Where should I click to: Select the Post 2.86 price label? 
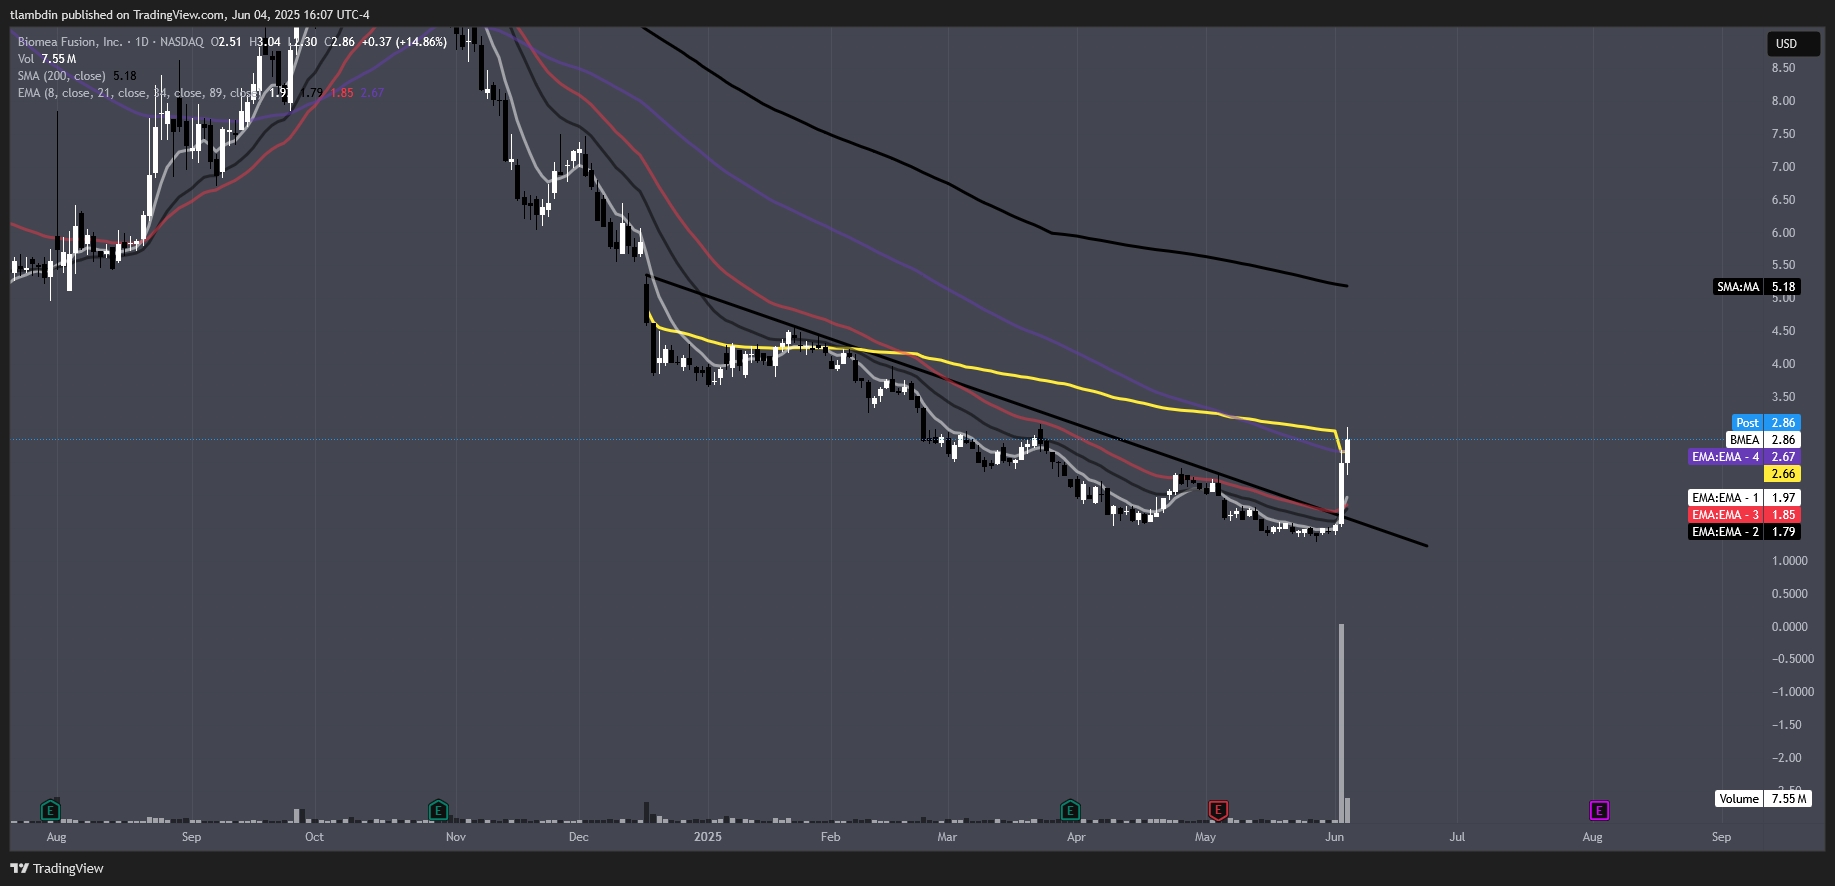coord(1766,423)
